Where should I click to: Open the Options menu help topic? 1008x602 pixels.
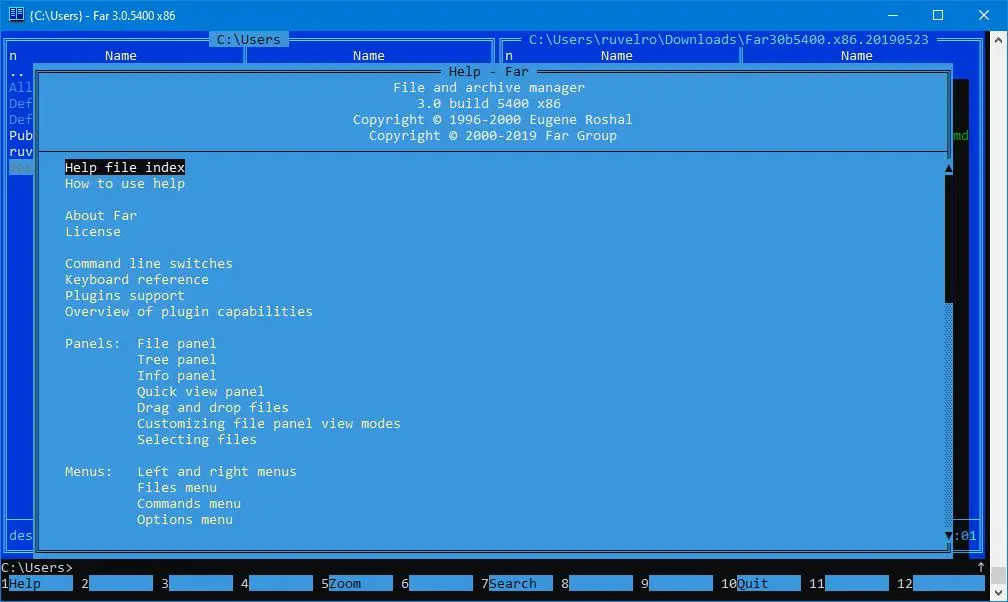[184, 520]
